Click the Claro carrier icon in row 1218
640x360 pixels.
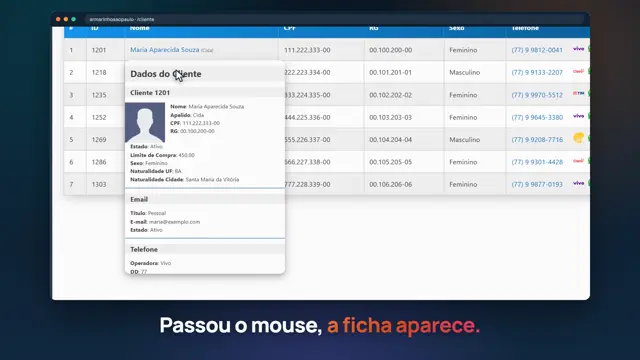click(x=578, y=71)
